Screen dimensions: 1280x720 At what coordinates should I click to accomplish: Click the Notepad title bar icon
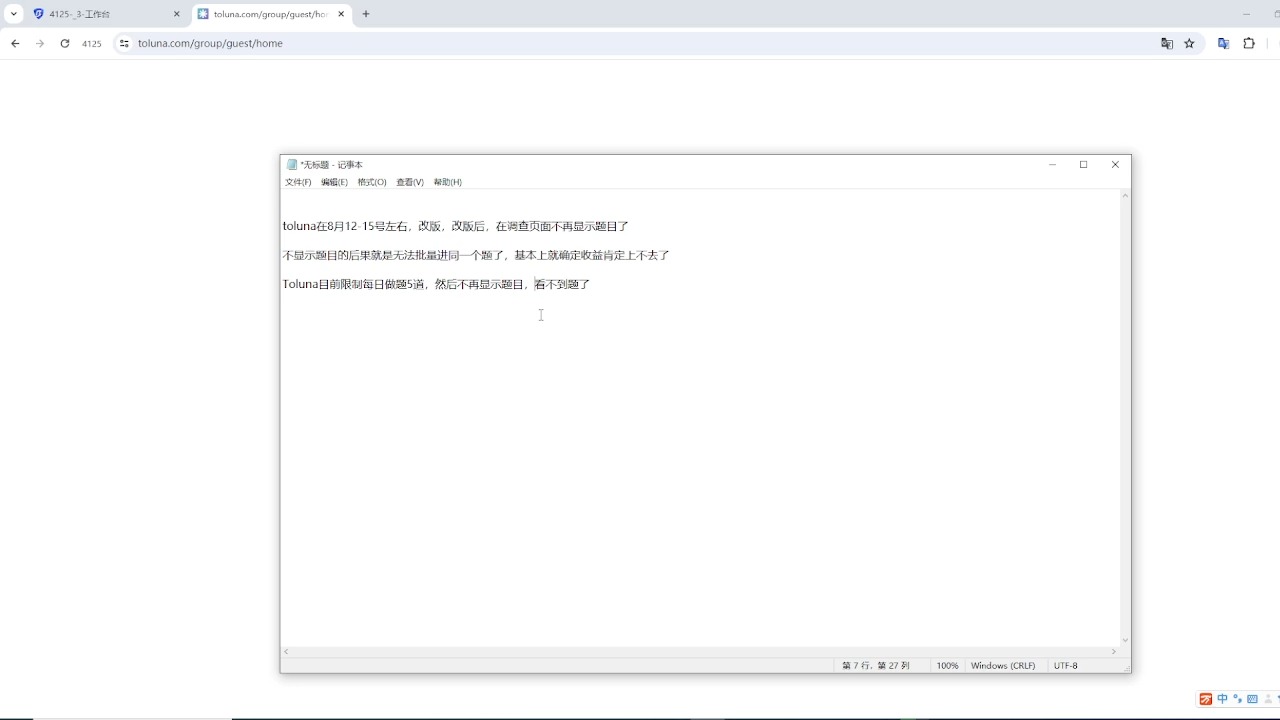point(292,164)
